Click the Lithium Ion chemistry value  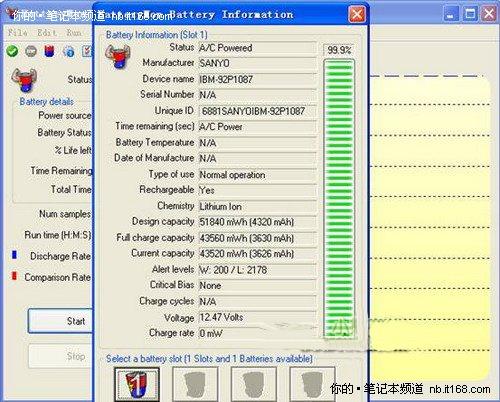pos(257,206)
